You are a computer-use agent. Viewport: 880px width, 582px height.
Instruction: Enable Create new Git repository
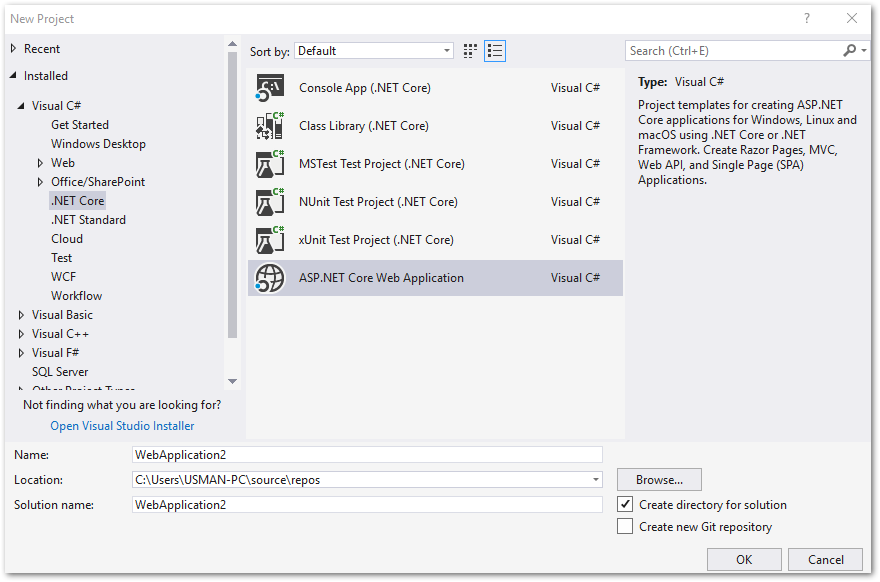(x=626, y=526)
